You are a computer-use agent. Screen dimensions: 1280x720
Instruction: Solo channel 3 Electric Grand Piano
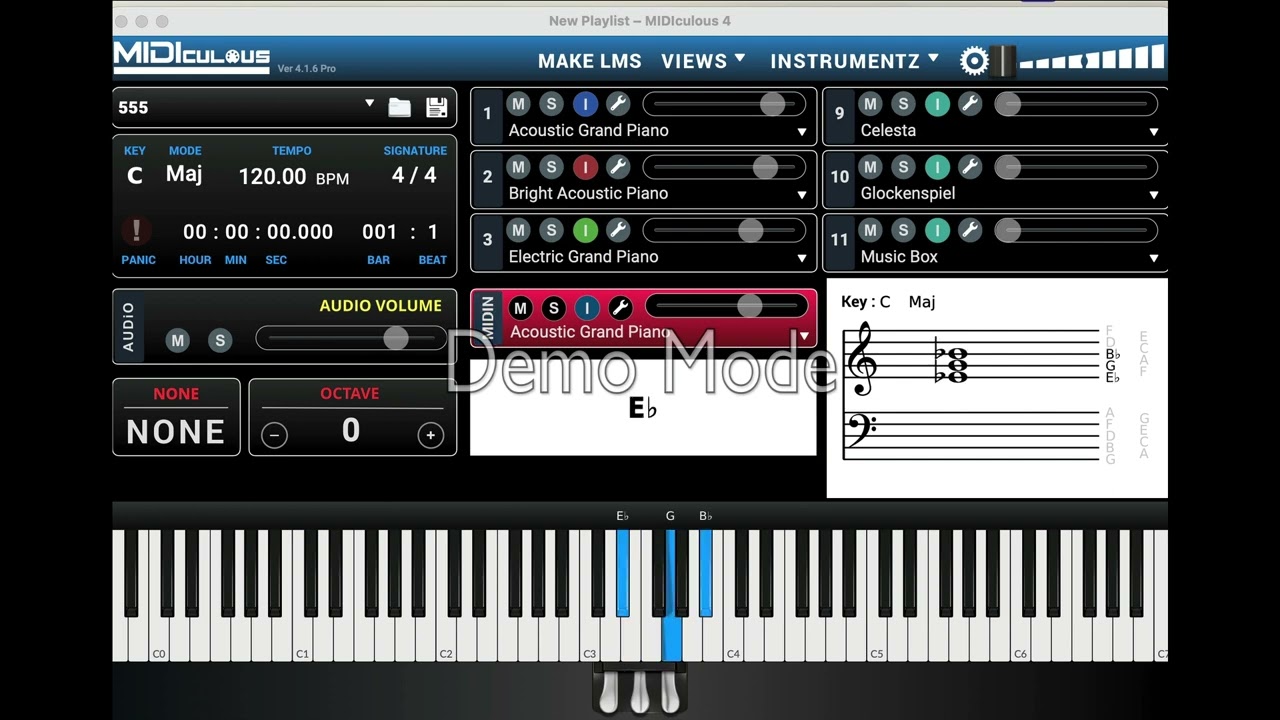[551, 230]
